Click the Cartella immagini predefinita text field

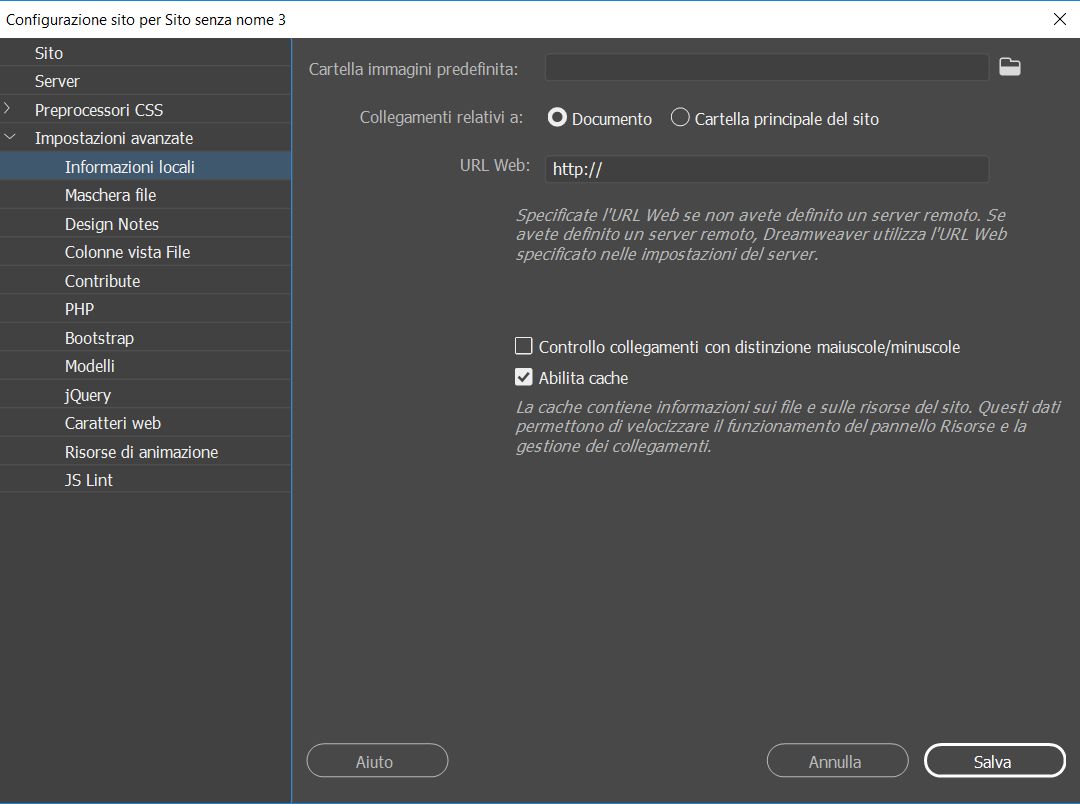click(766, 68)
